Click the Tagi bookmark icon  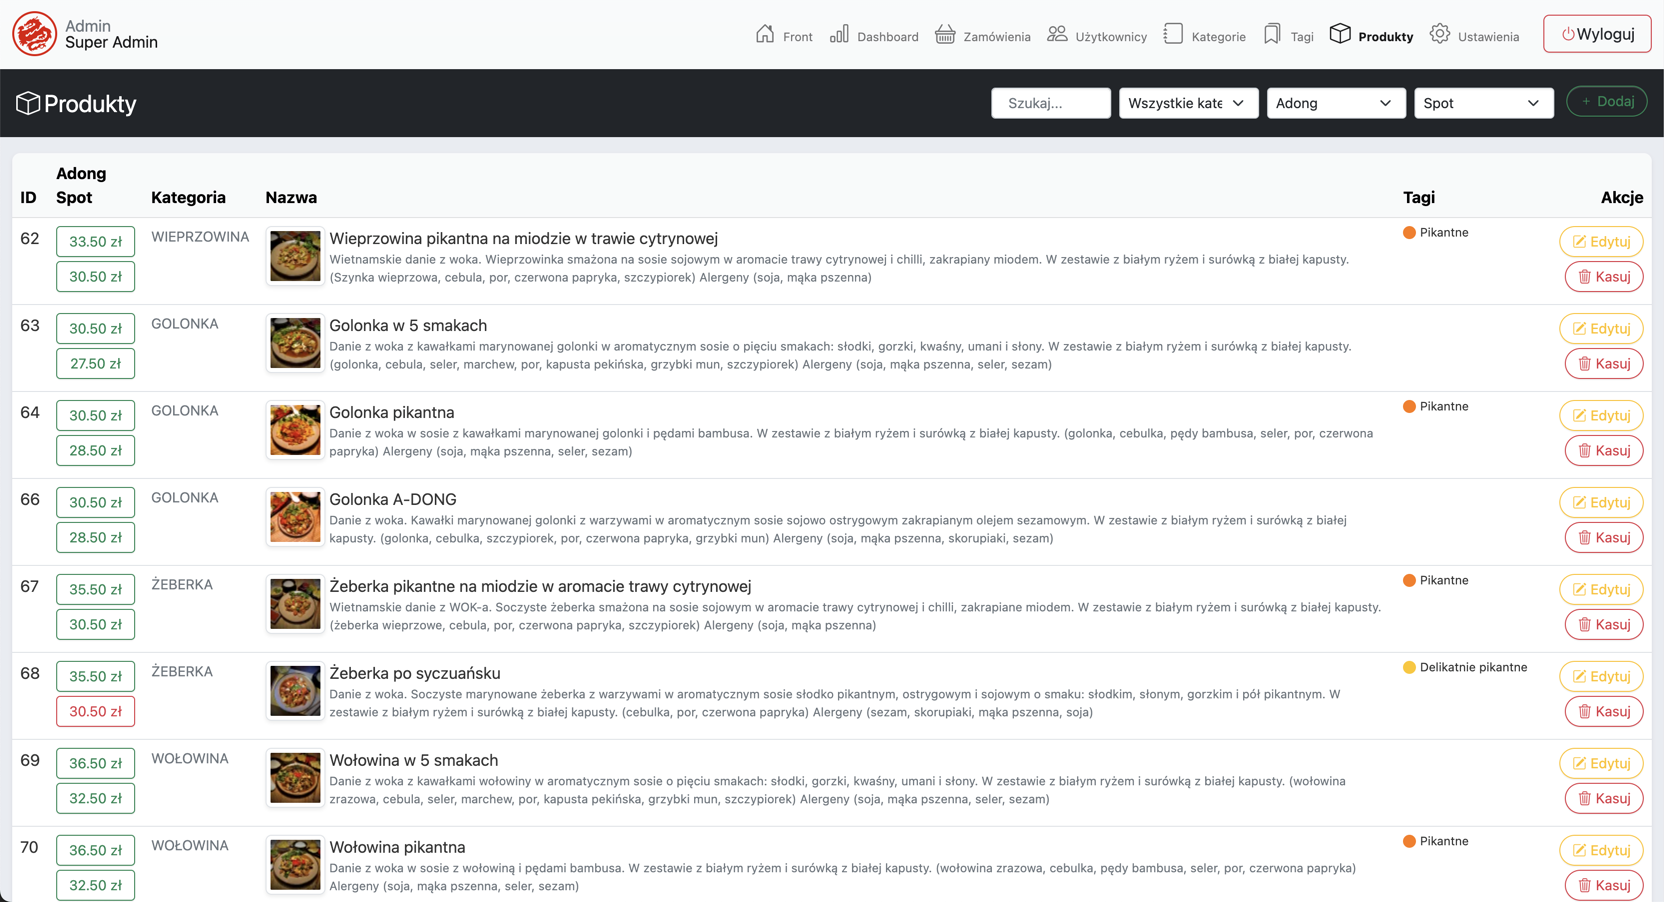(x=1272, y=34)
